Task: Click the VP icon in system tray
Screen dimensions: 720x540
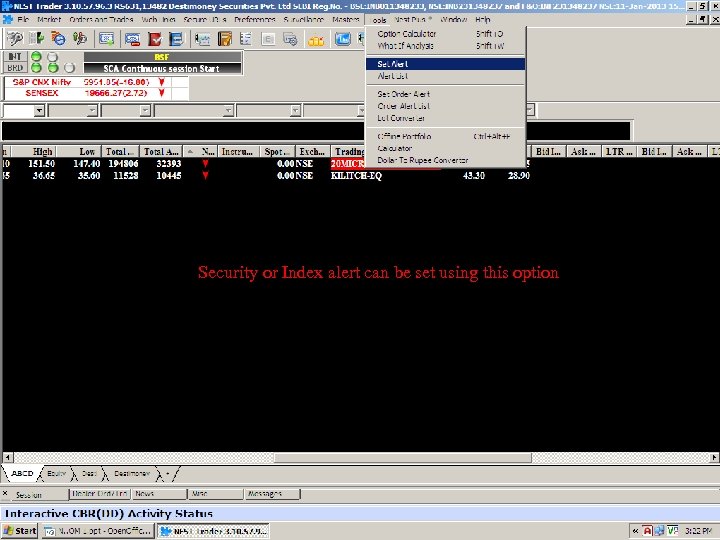Action: tap(672, 531)
